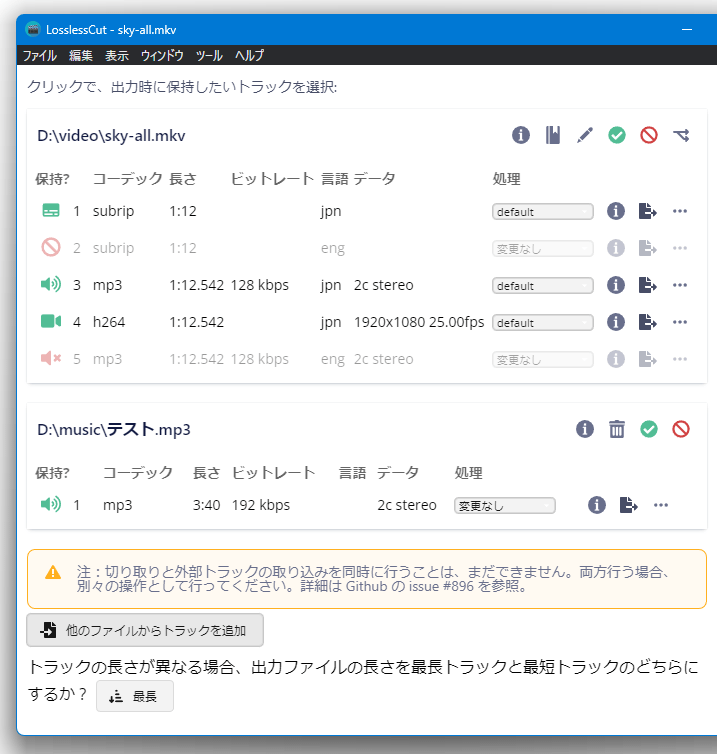Extract track 1 subrip to file
This screenshot has width=717, height=754.
(x=648, y=211)
